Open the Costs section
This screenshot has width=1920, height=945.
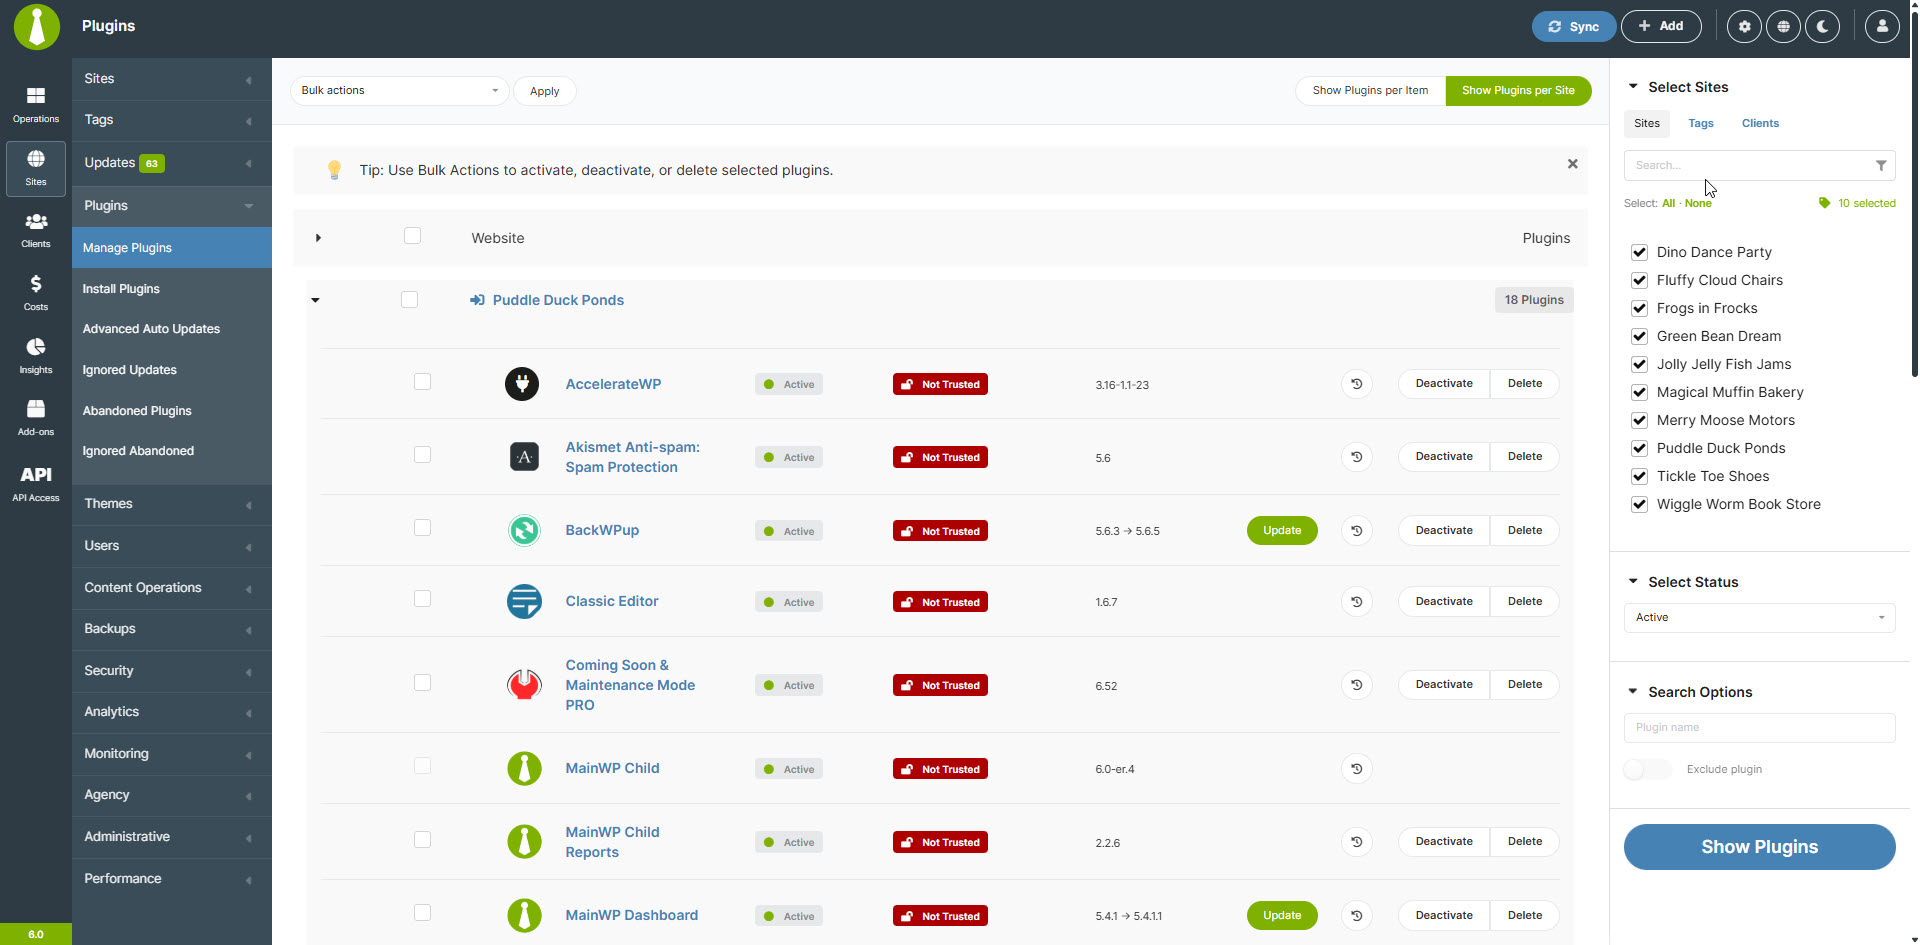[x=36, y=291]
